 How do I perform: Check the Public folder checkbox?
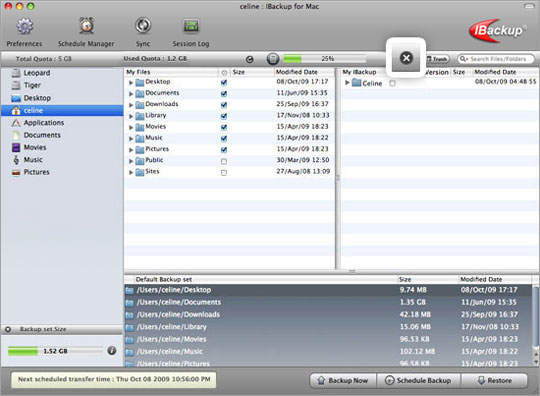[x=224, y=161]
